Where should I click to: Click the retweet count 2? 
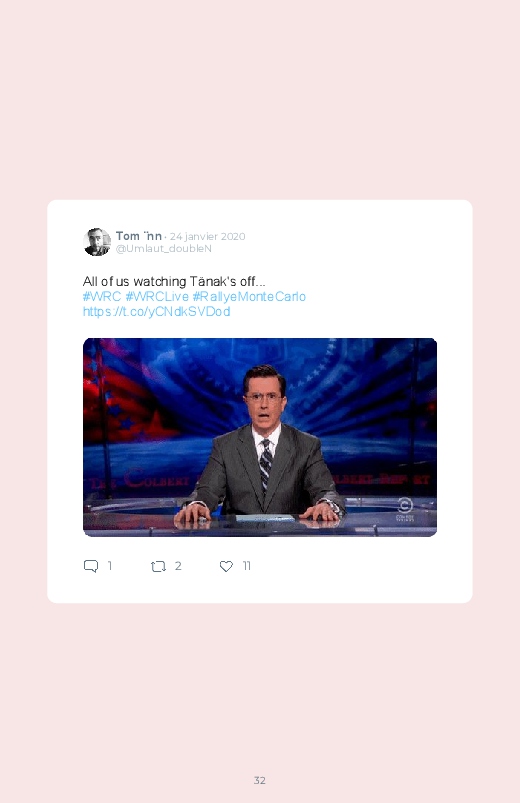click(x=178, y=566)
